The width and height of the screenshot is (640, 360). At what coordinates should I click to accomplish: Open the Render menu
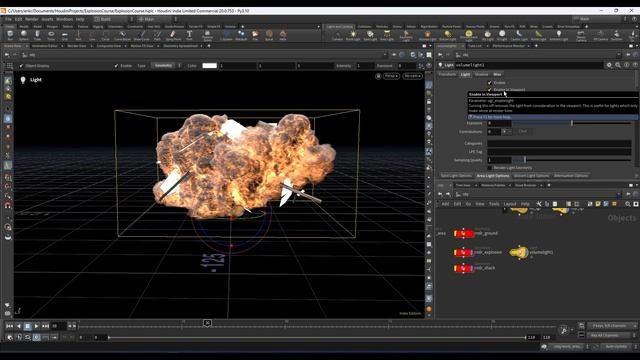(32, 19)
